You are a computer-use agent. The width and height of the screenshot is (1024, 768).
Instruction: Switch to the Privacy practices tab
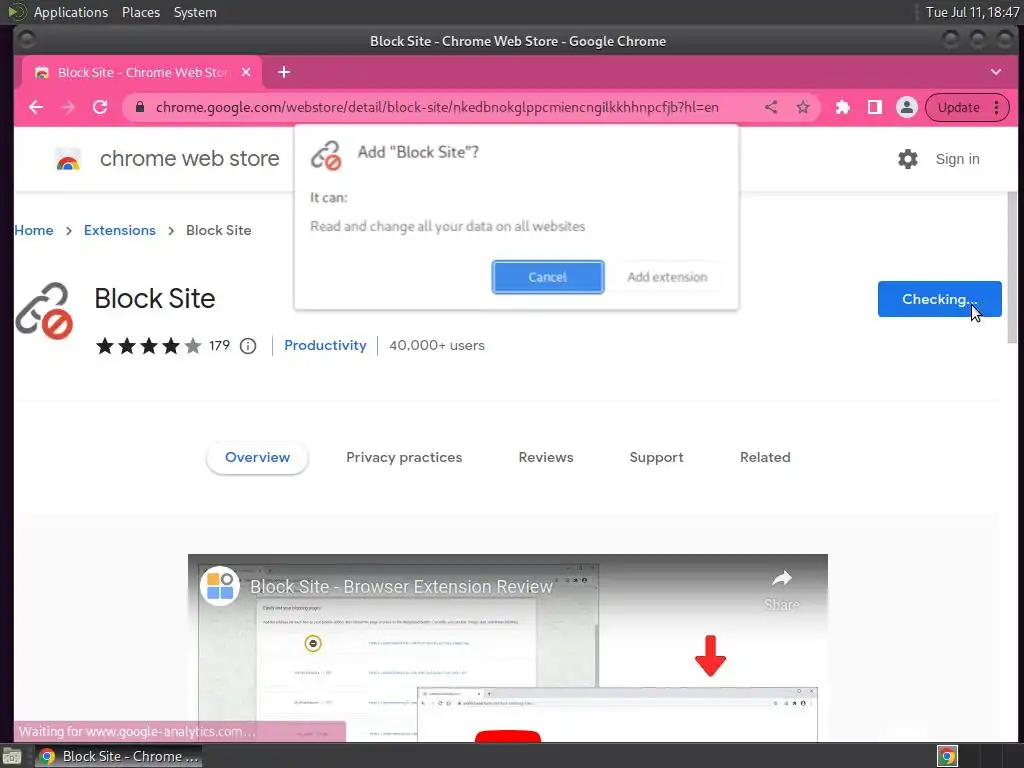click(x=404, y=457)
